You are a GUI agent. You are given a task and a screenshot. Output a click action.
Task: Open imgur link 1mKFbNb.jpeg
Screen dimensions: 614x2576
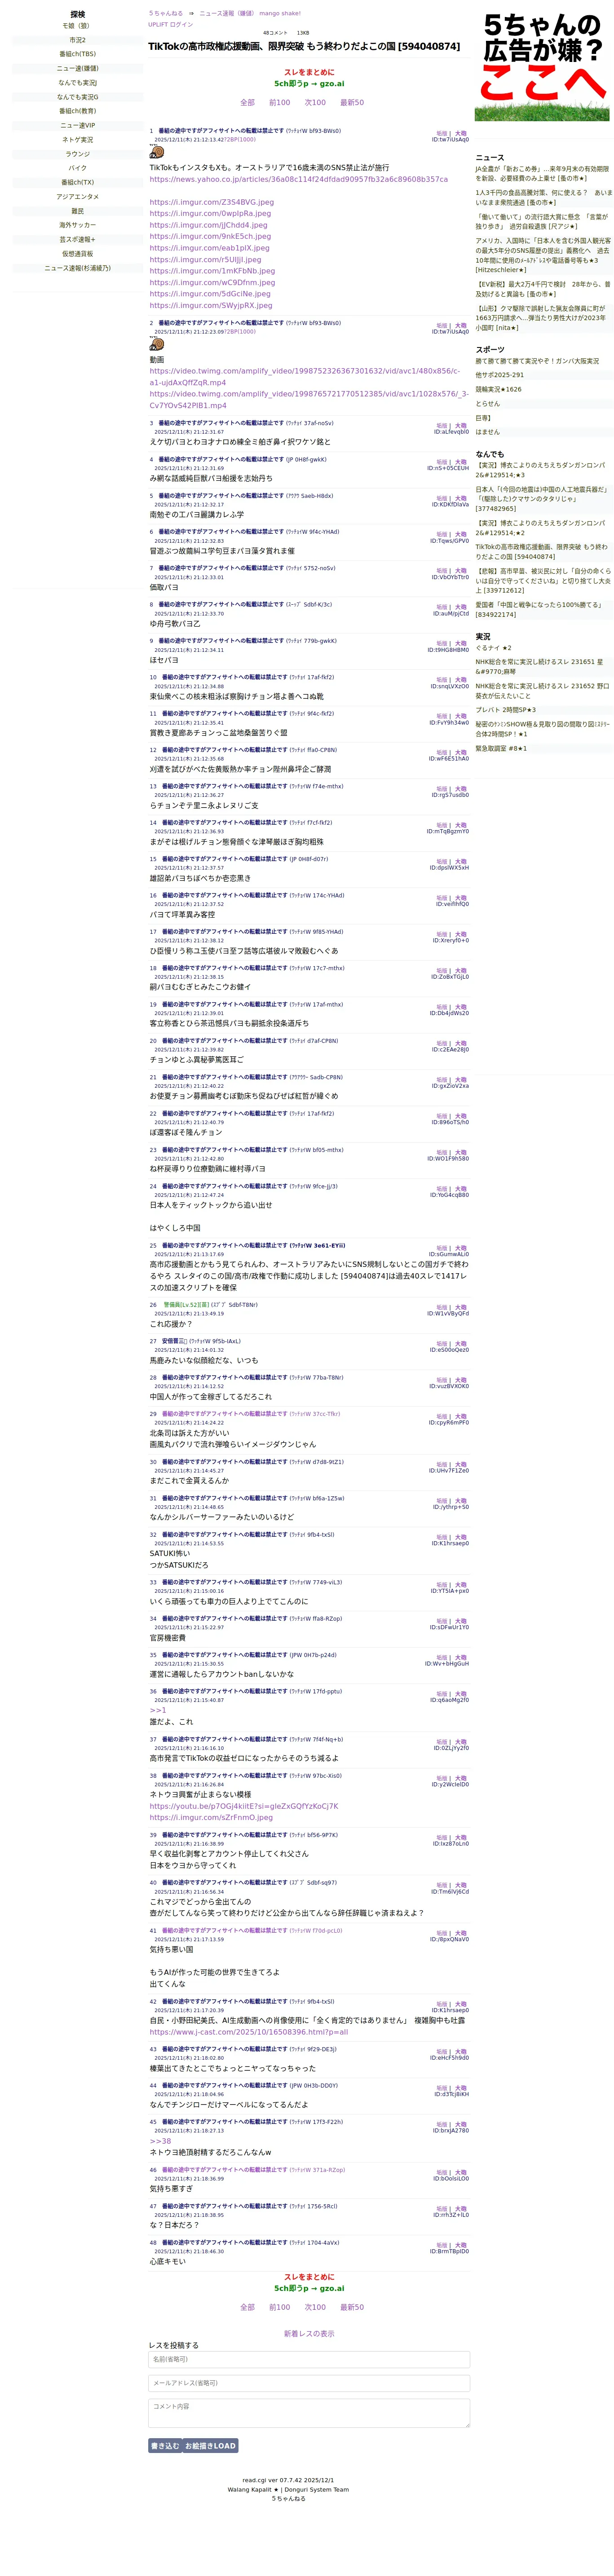[x=212, y=271]
